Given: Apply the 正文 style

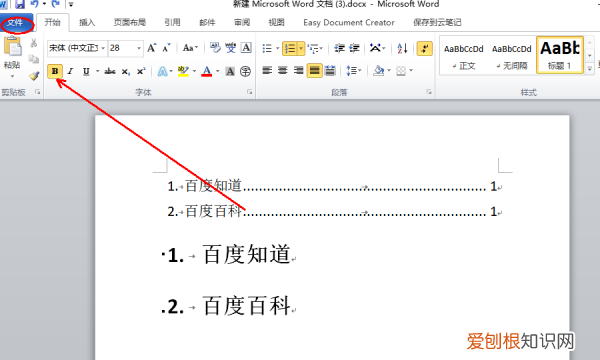Looking at the screenshot, I should [463, 56].
